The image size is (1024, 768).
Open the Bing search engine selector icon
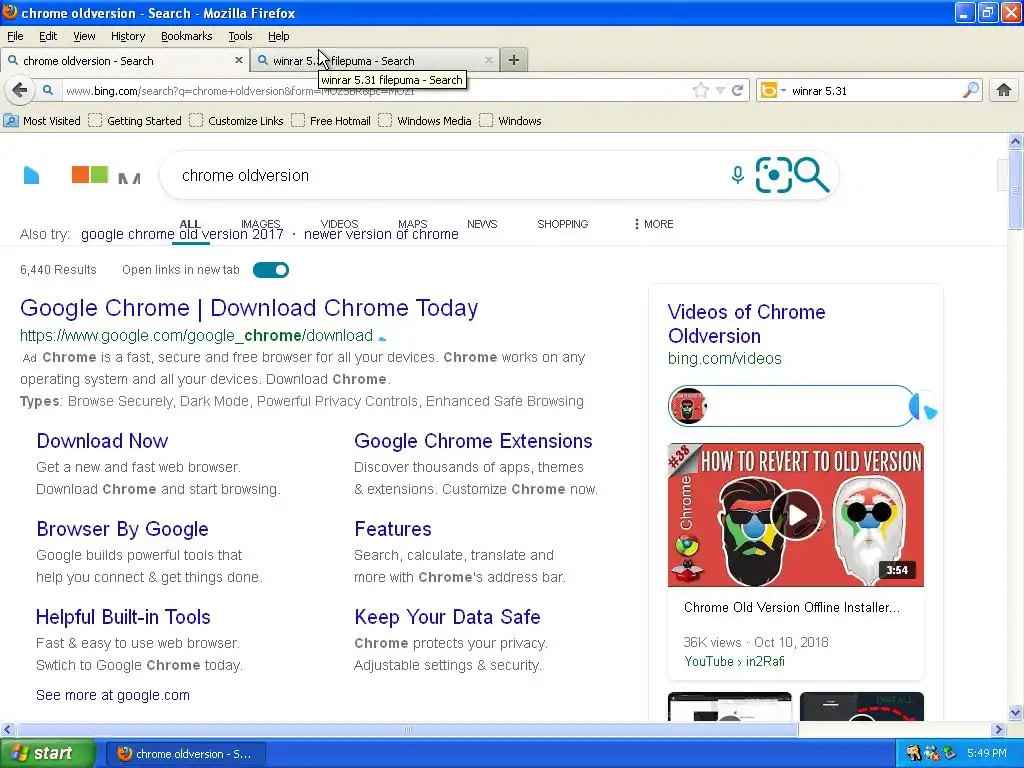pos(769,90)
